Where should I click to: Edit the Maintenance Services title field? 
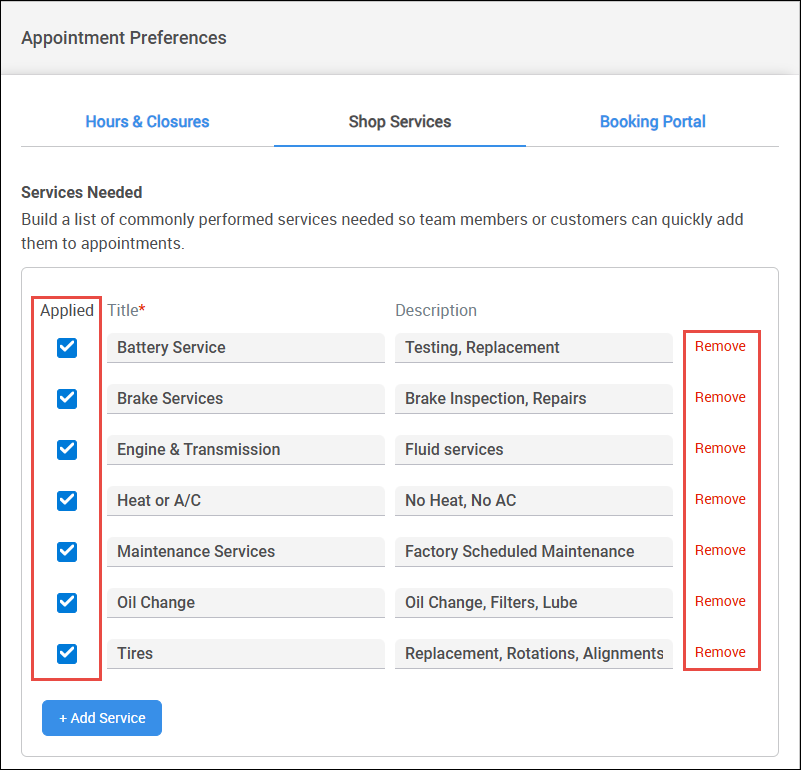click(x=246, y=552)
